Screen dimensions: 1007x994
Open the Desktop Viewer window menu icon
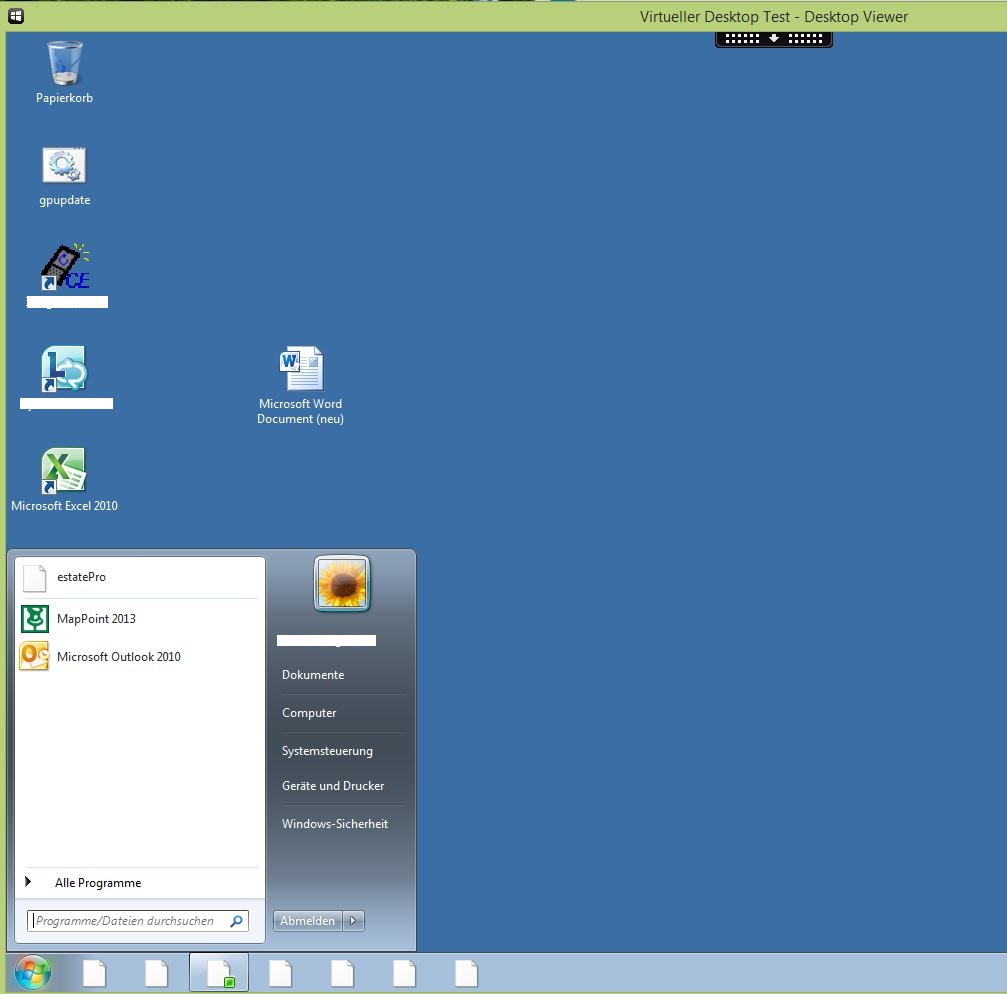click(x=16, y=16)
